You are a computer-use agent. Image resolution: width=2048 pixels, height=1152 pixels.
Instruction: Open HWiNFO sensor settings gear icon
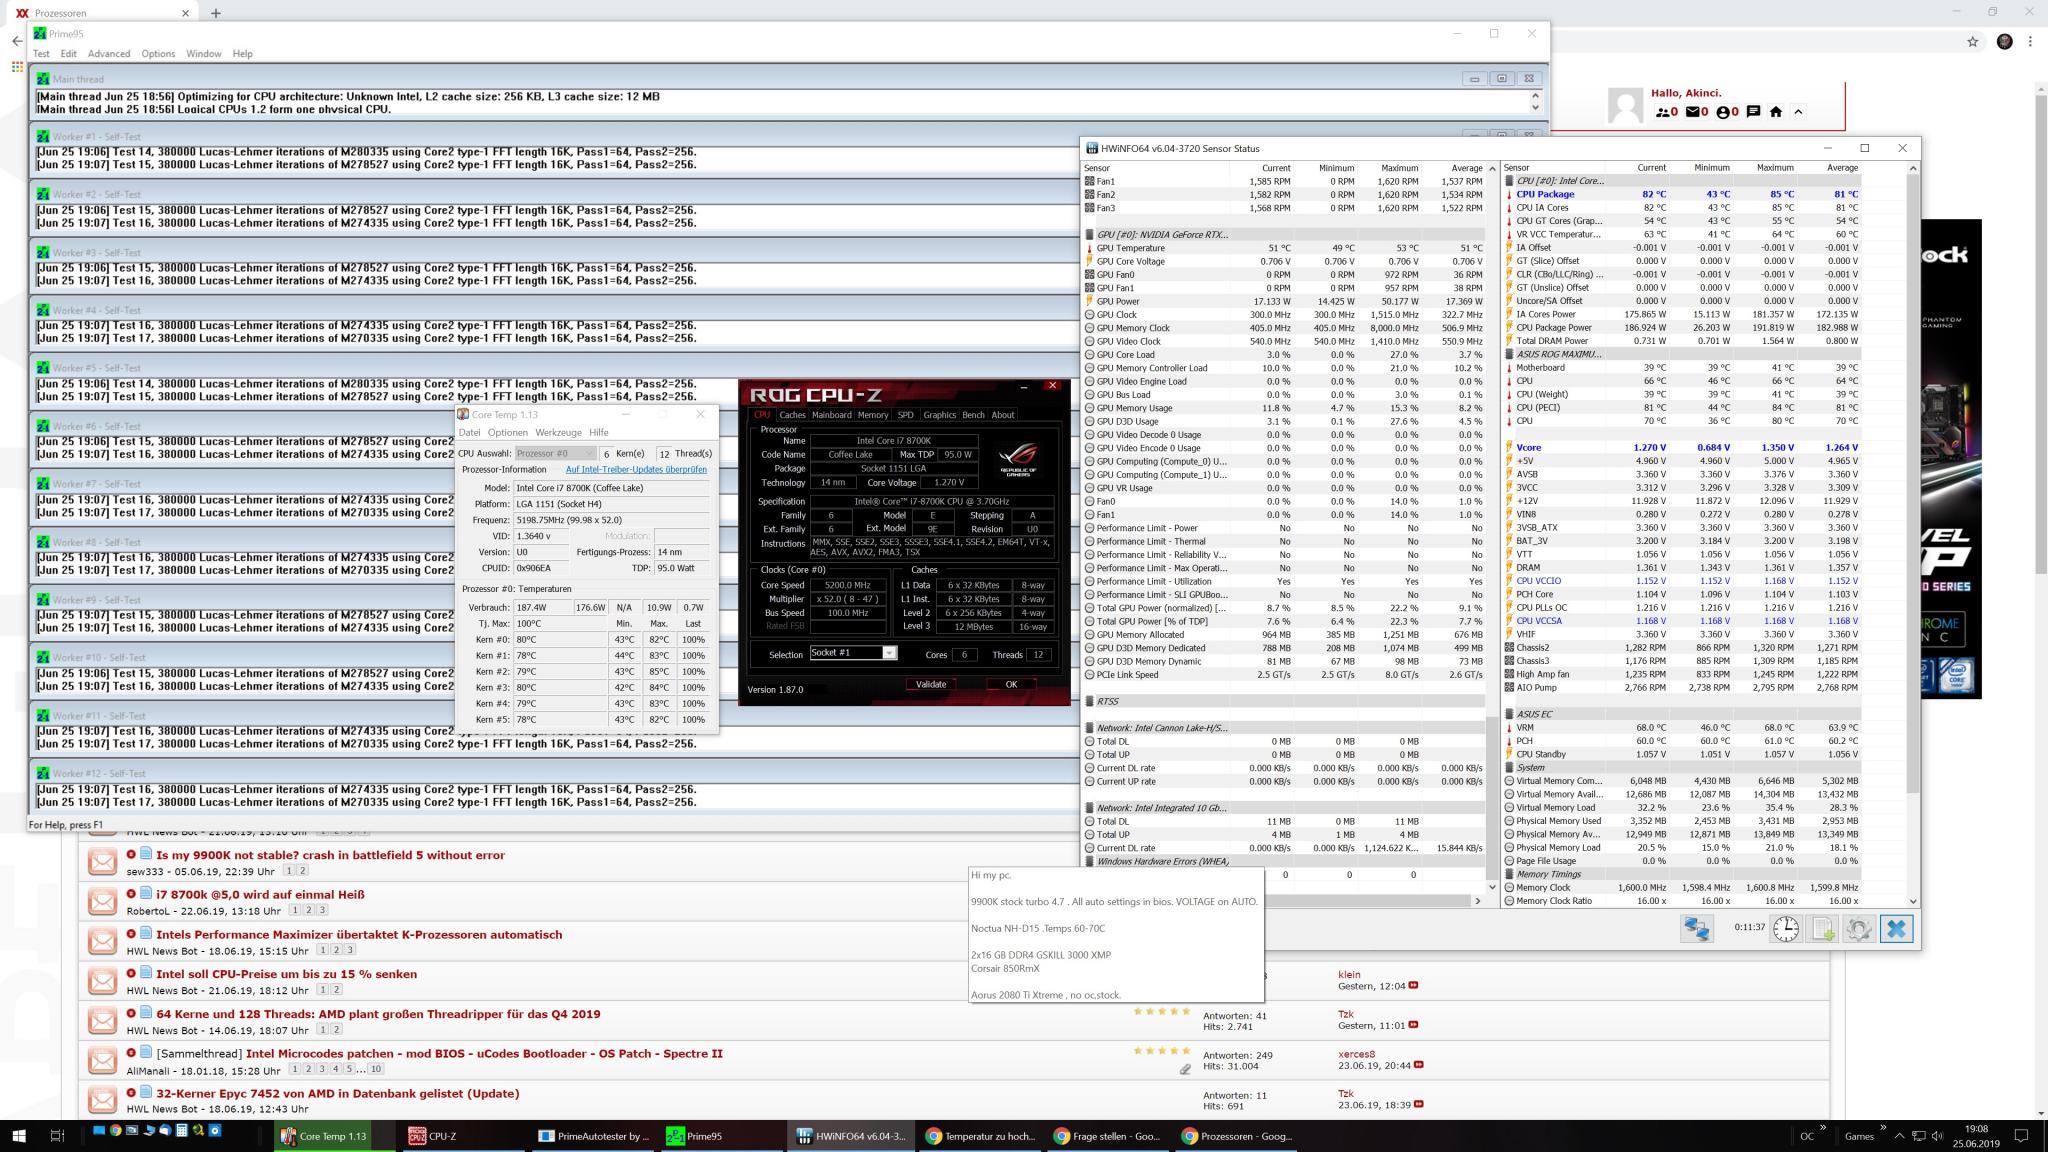point(1859,928)
